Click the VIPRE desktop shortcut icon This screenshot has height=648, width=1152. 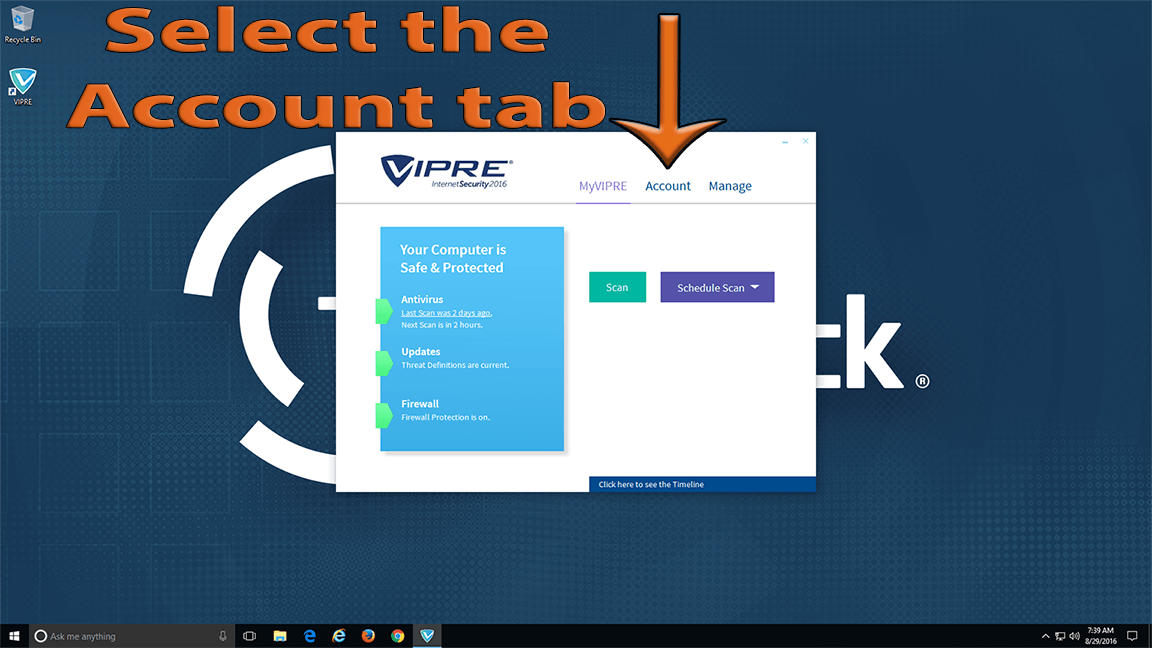click(22, 85)
